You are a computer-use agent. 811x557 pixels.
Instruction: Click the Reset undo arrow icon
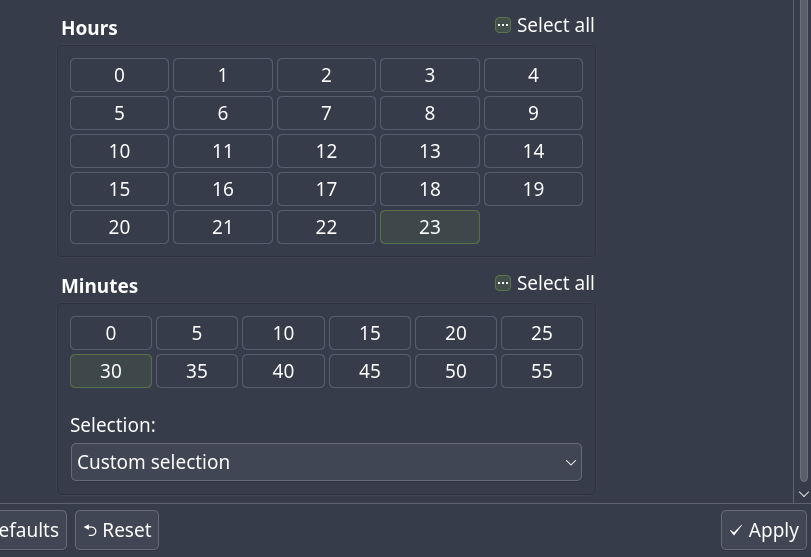pyautogui.click(x=90, y=530)
